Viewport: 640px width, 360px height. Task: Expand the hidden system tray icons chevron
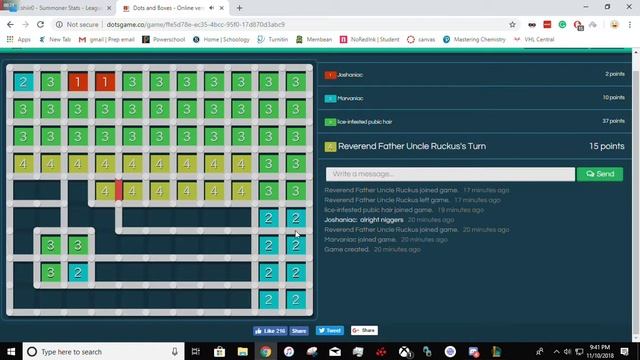click(x=556, y=351)
